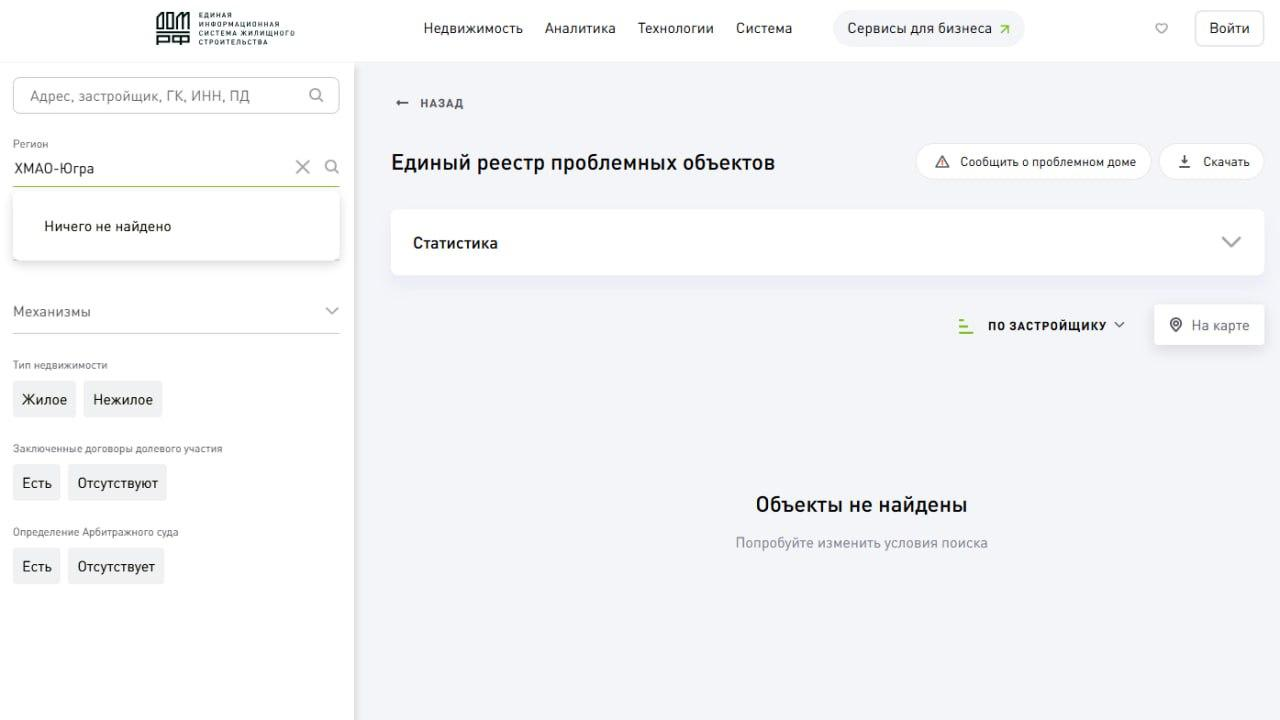This screenshot has width=1280, height=720.
Task: Click the back arrow near НАЗАД
Action: (402, 103)
